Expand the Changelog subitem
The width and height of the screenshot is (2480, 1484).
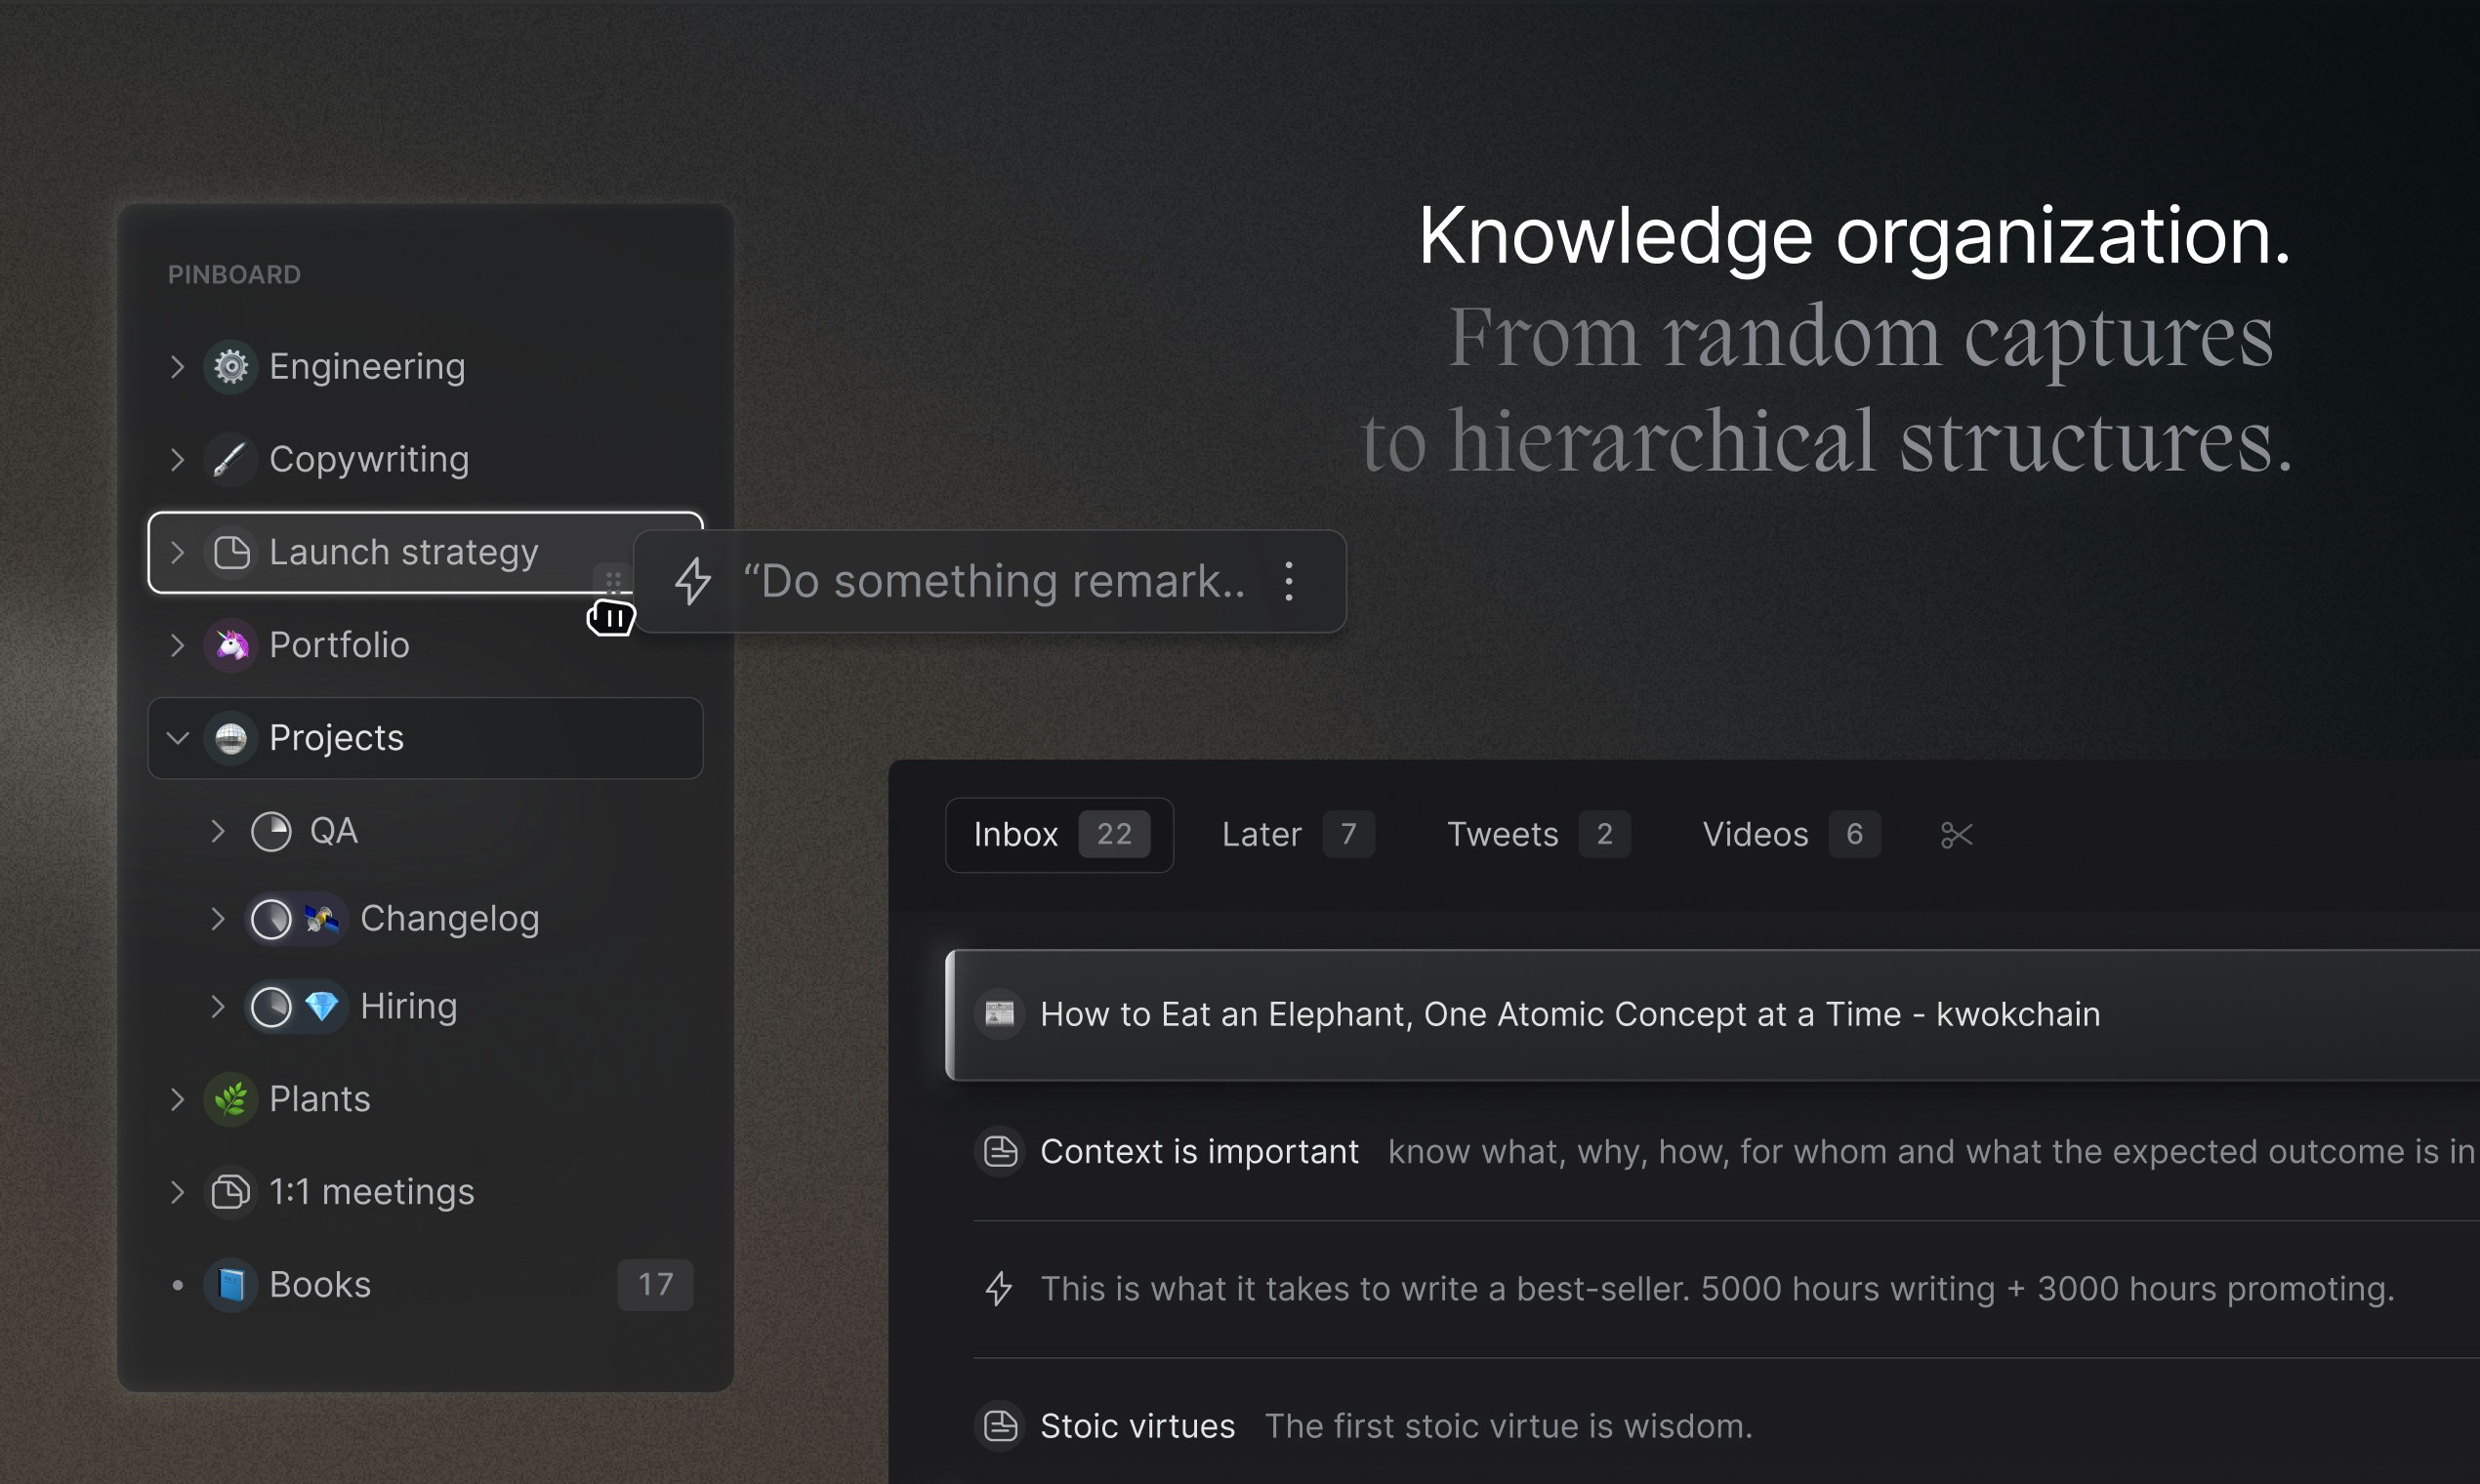pos(217,919)
